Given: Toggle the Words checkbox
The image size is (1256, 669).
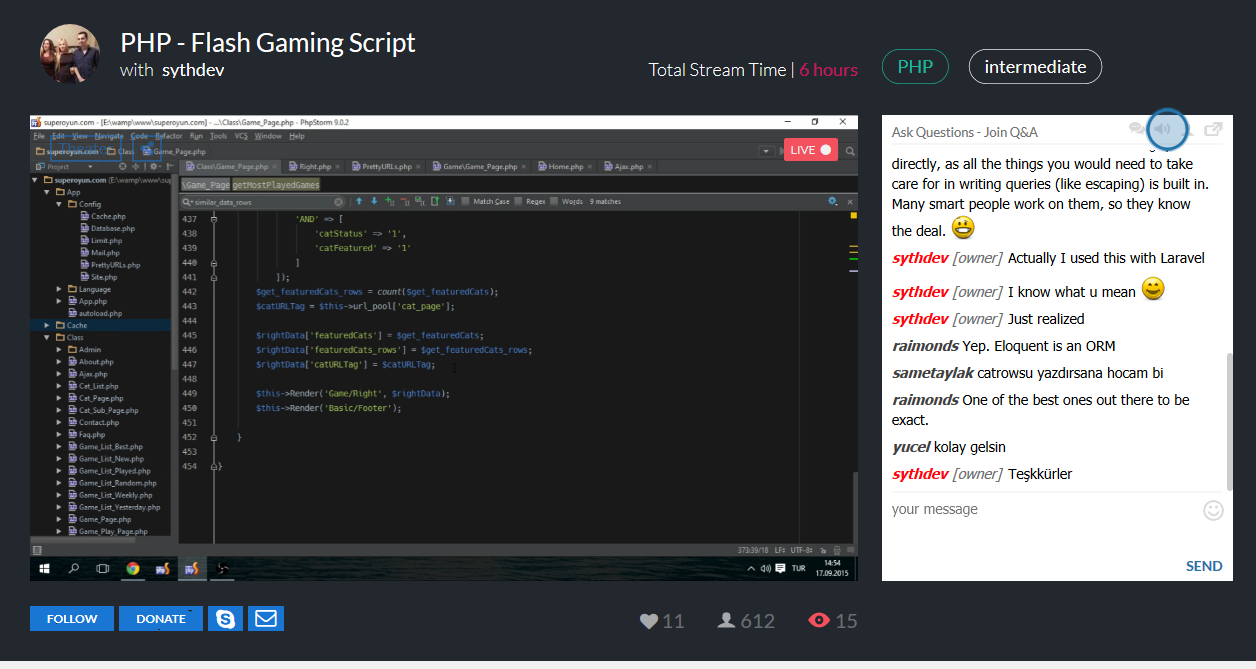Looking at the screenshot, I should (x=554, y=201).
